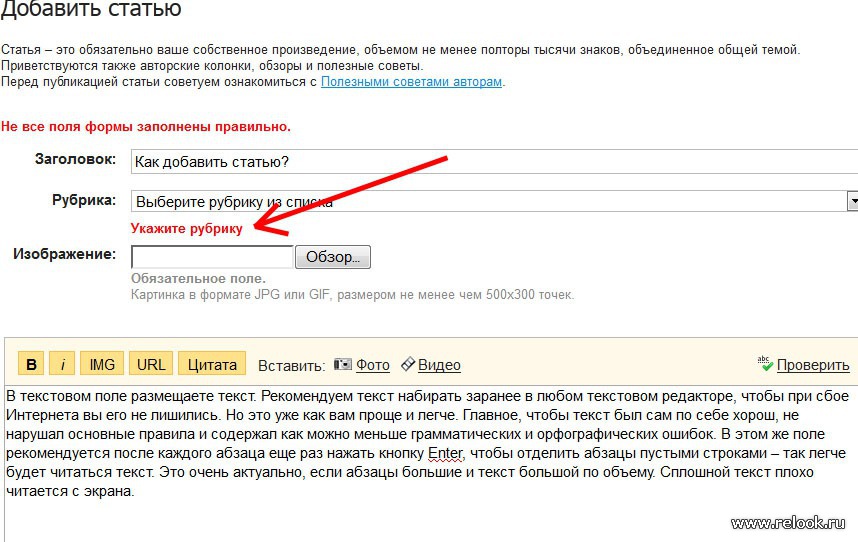Viewport: 858px width, 542px height.
Task: Insert image tag with IMG button
Action: coord(102,364)
